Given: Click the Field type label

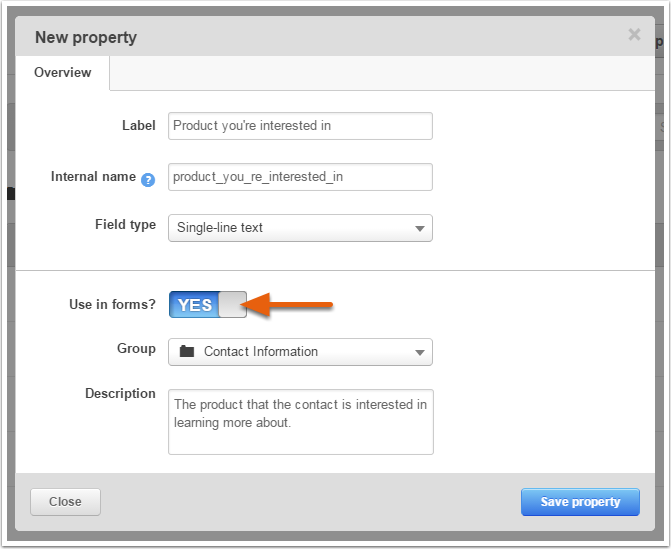Looking at the screenshot, I should coord(125,225).
